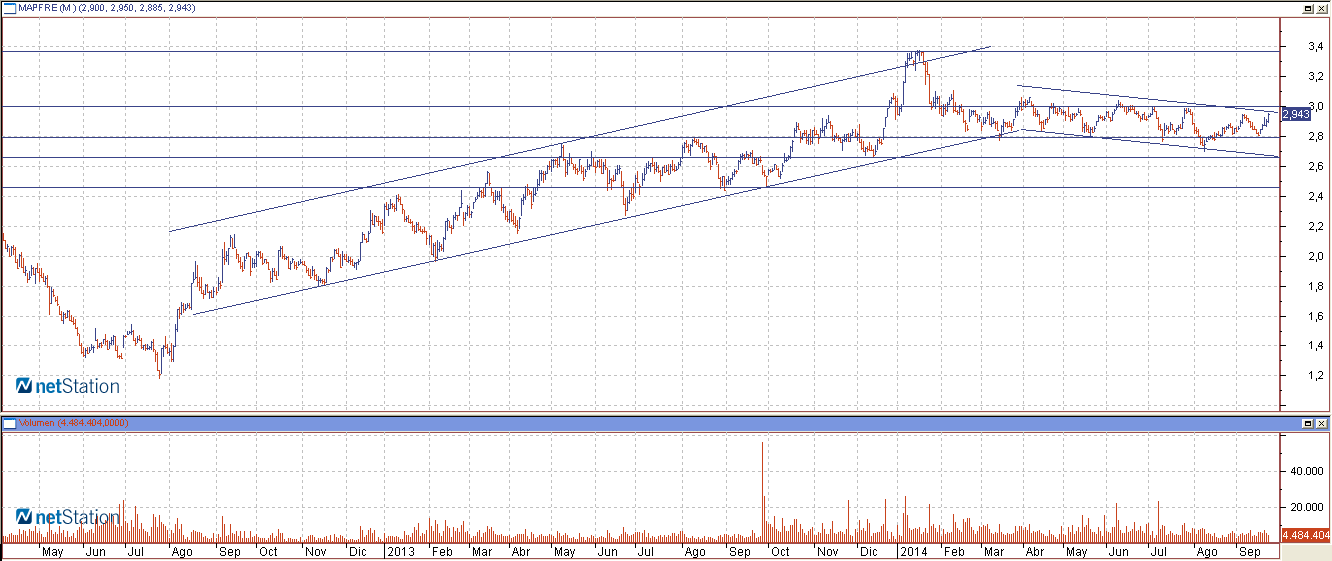Close the MAPFRE price chart panel

tap(1321, 7)
